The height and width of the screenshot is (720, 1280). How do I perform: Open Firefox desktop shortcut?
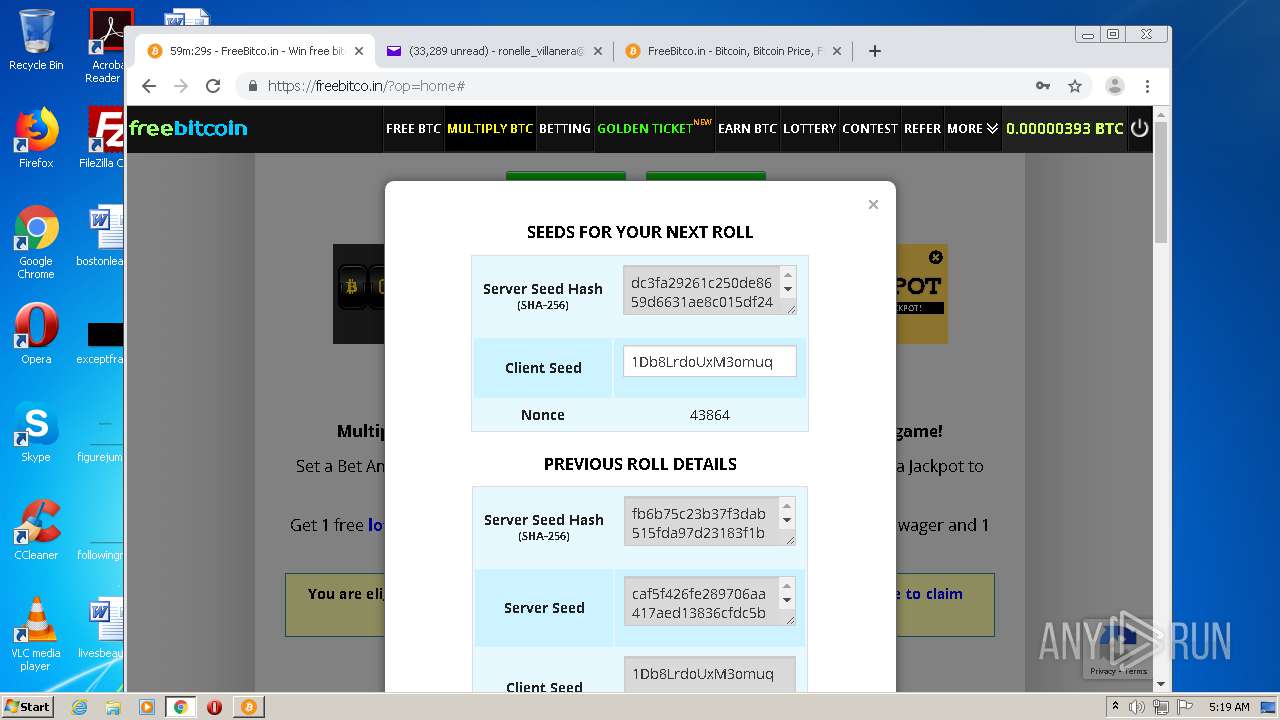point(36,138)
